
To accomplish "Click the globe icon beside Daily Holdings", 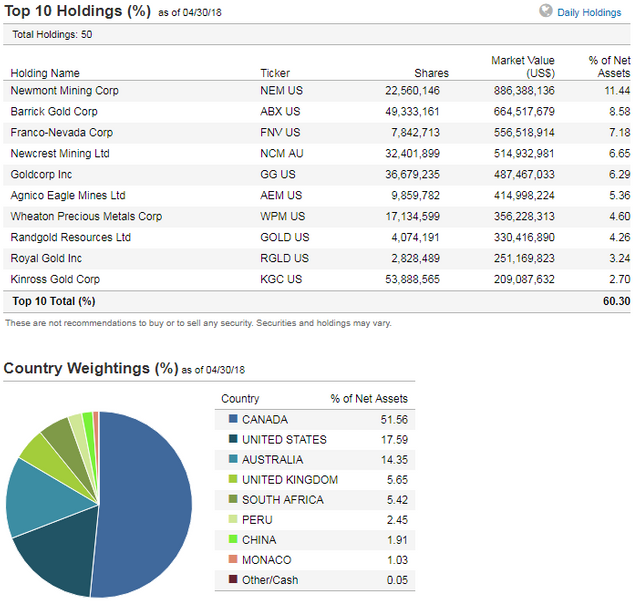I will click(x=546, y=11).
